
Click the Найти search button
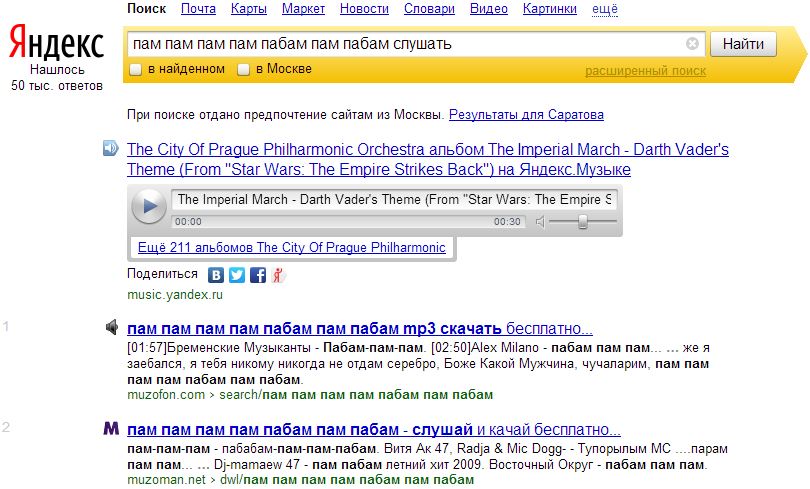743,44
